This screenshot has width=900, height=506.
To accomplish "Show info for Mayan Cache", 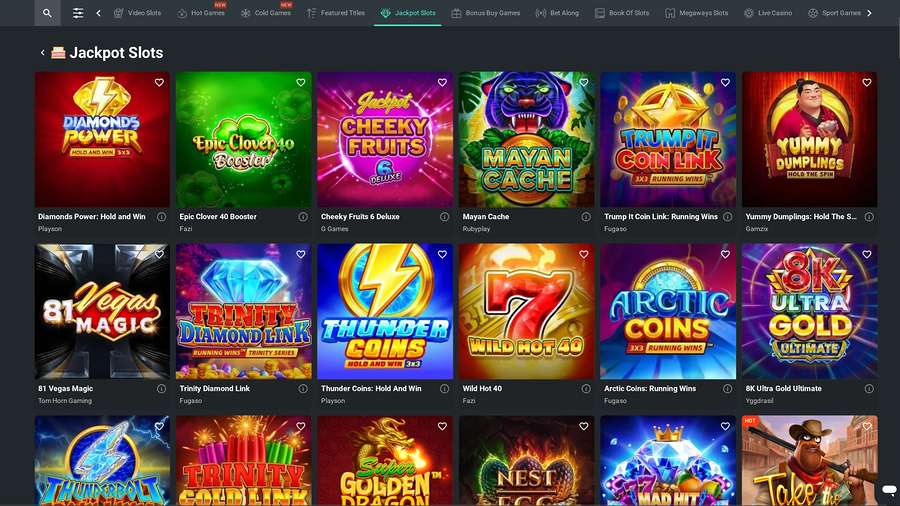I will click(x=586, y=217).
